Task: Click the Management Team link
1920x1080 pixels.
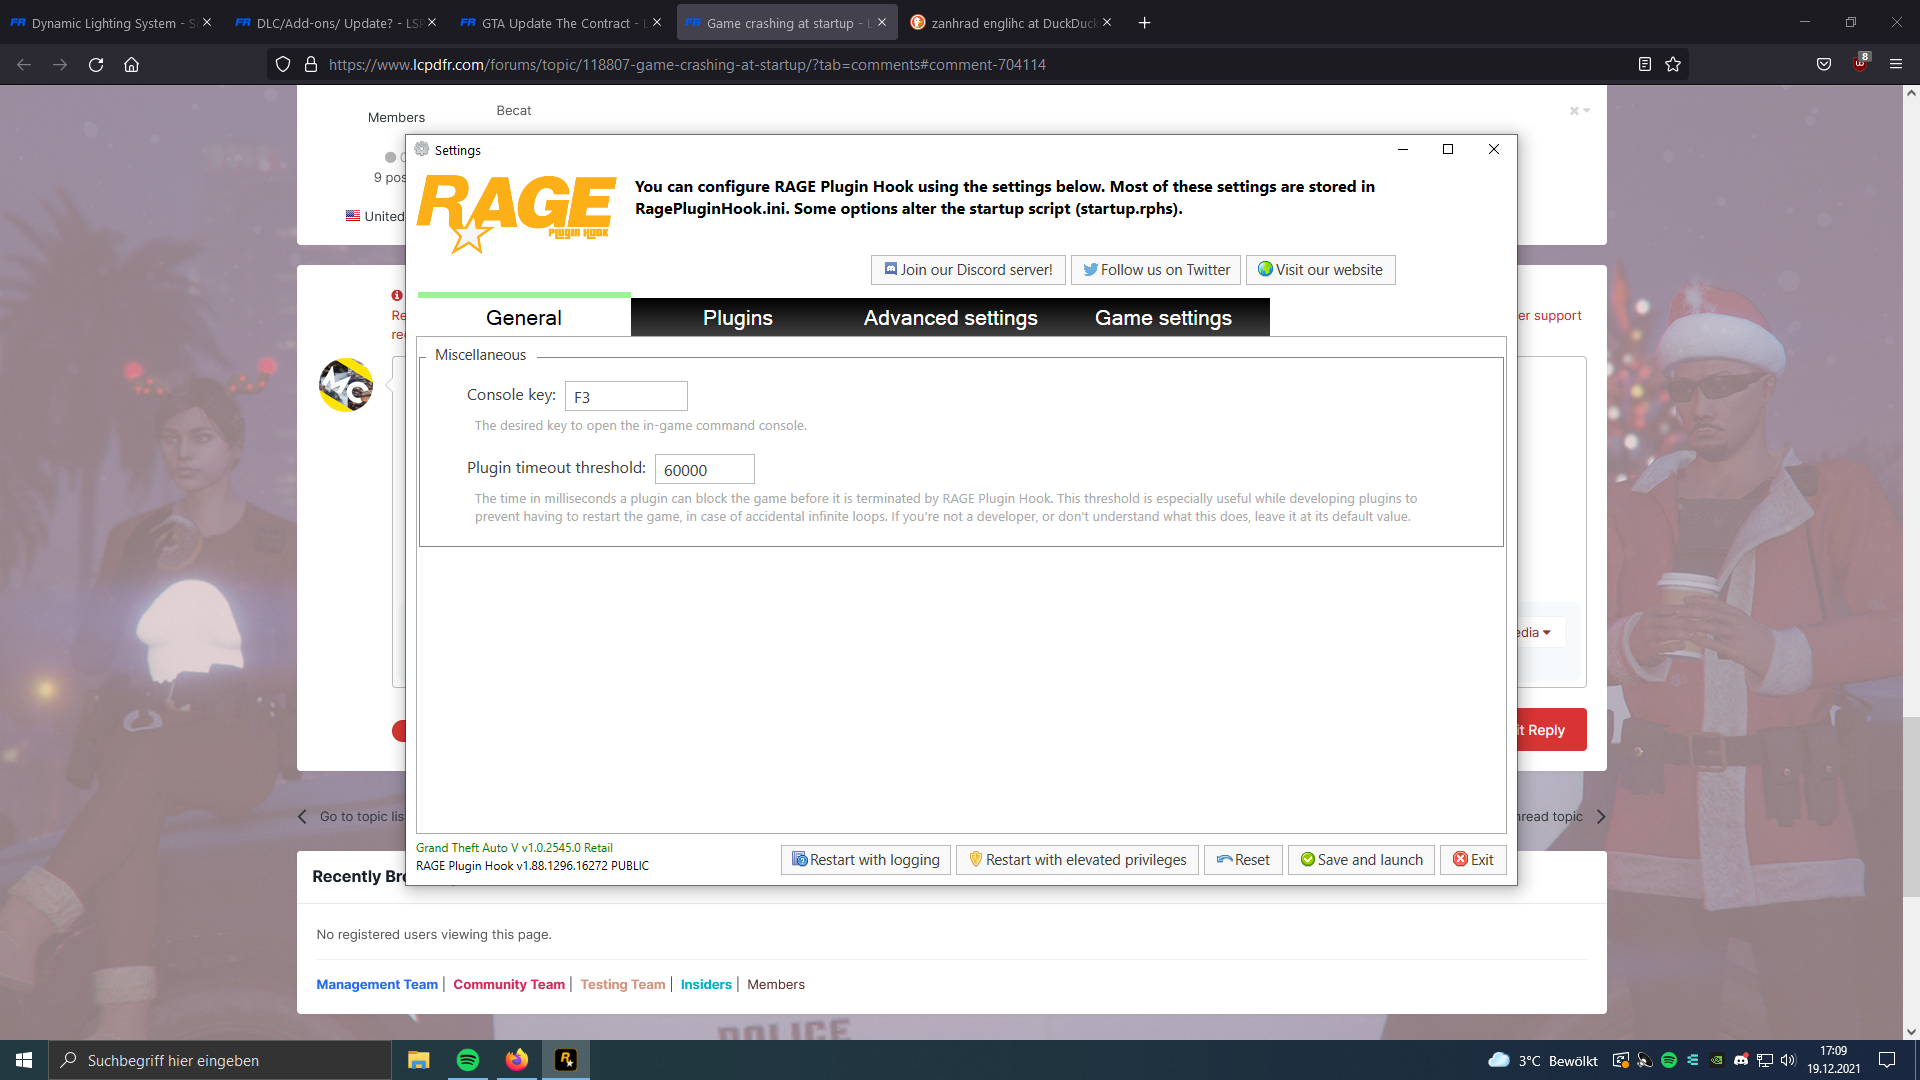Action: tap(377, 985)
